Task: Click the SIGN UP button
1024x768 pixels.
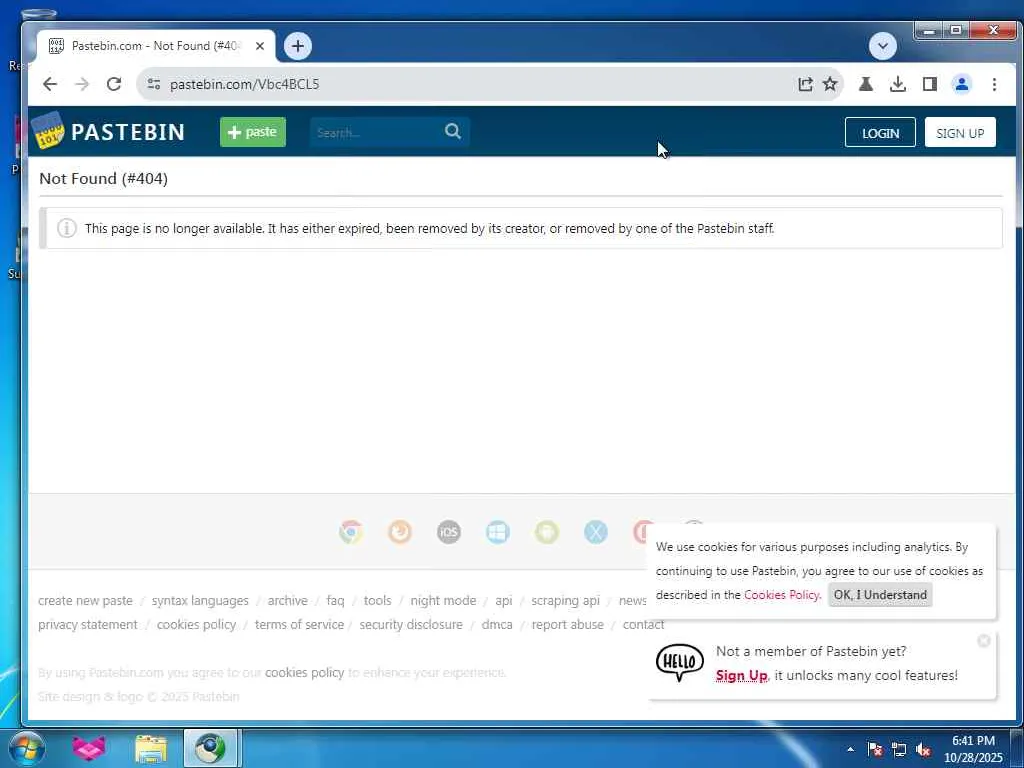Action: pyautogui.click(x=960, y=133)
